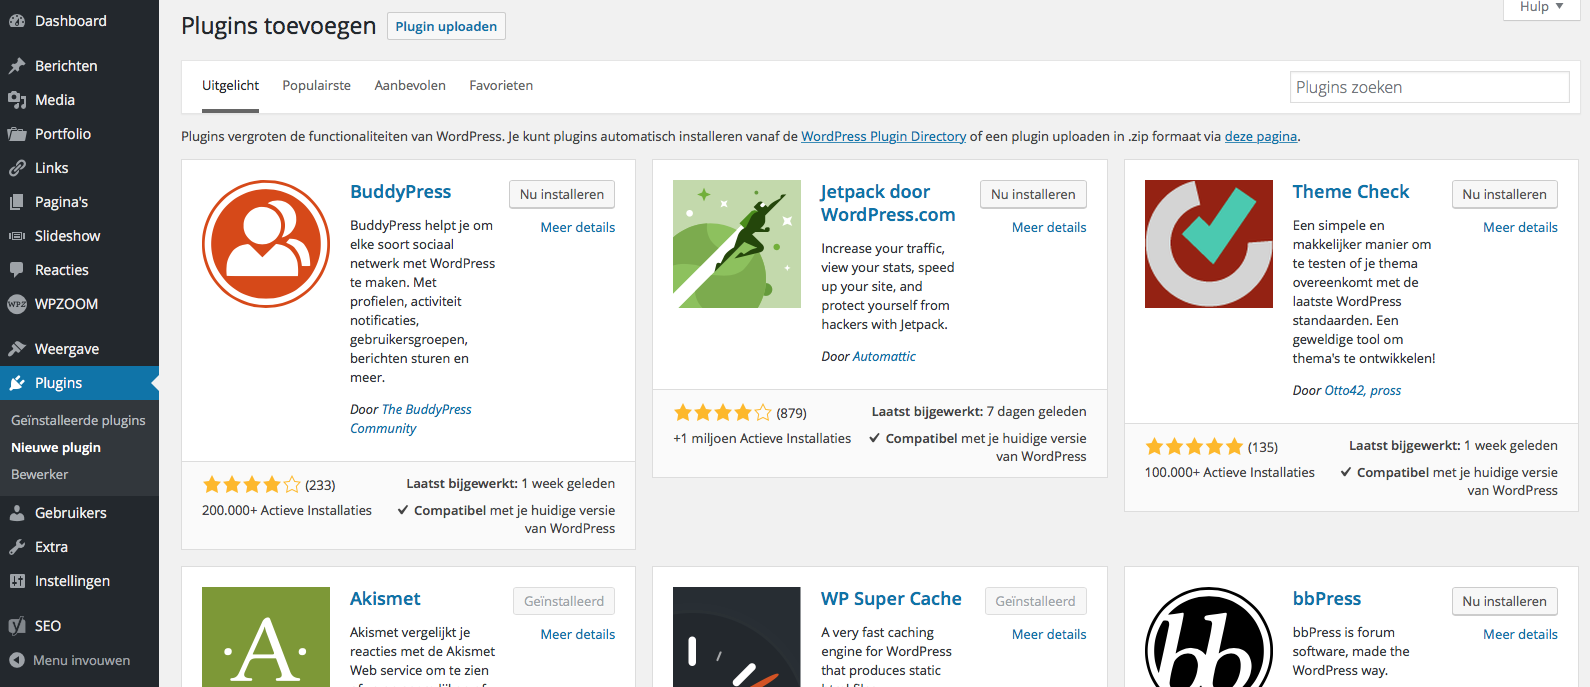
Task: Install Theme Check with Nu installeren
Action: (x=1504, y=194)
